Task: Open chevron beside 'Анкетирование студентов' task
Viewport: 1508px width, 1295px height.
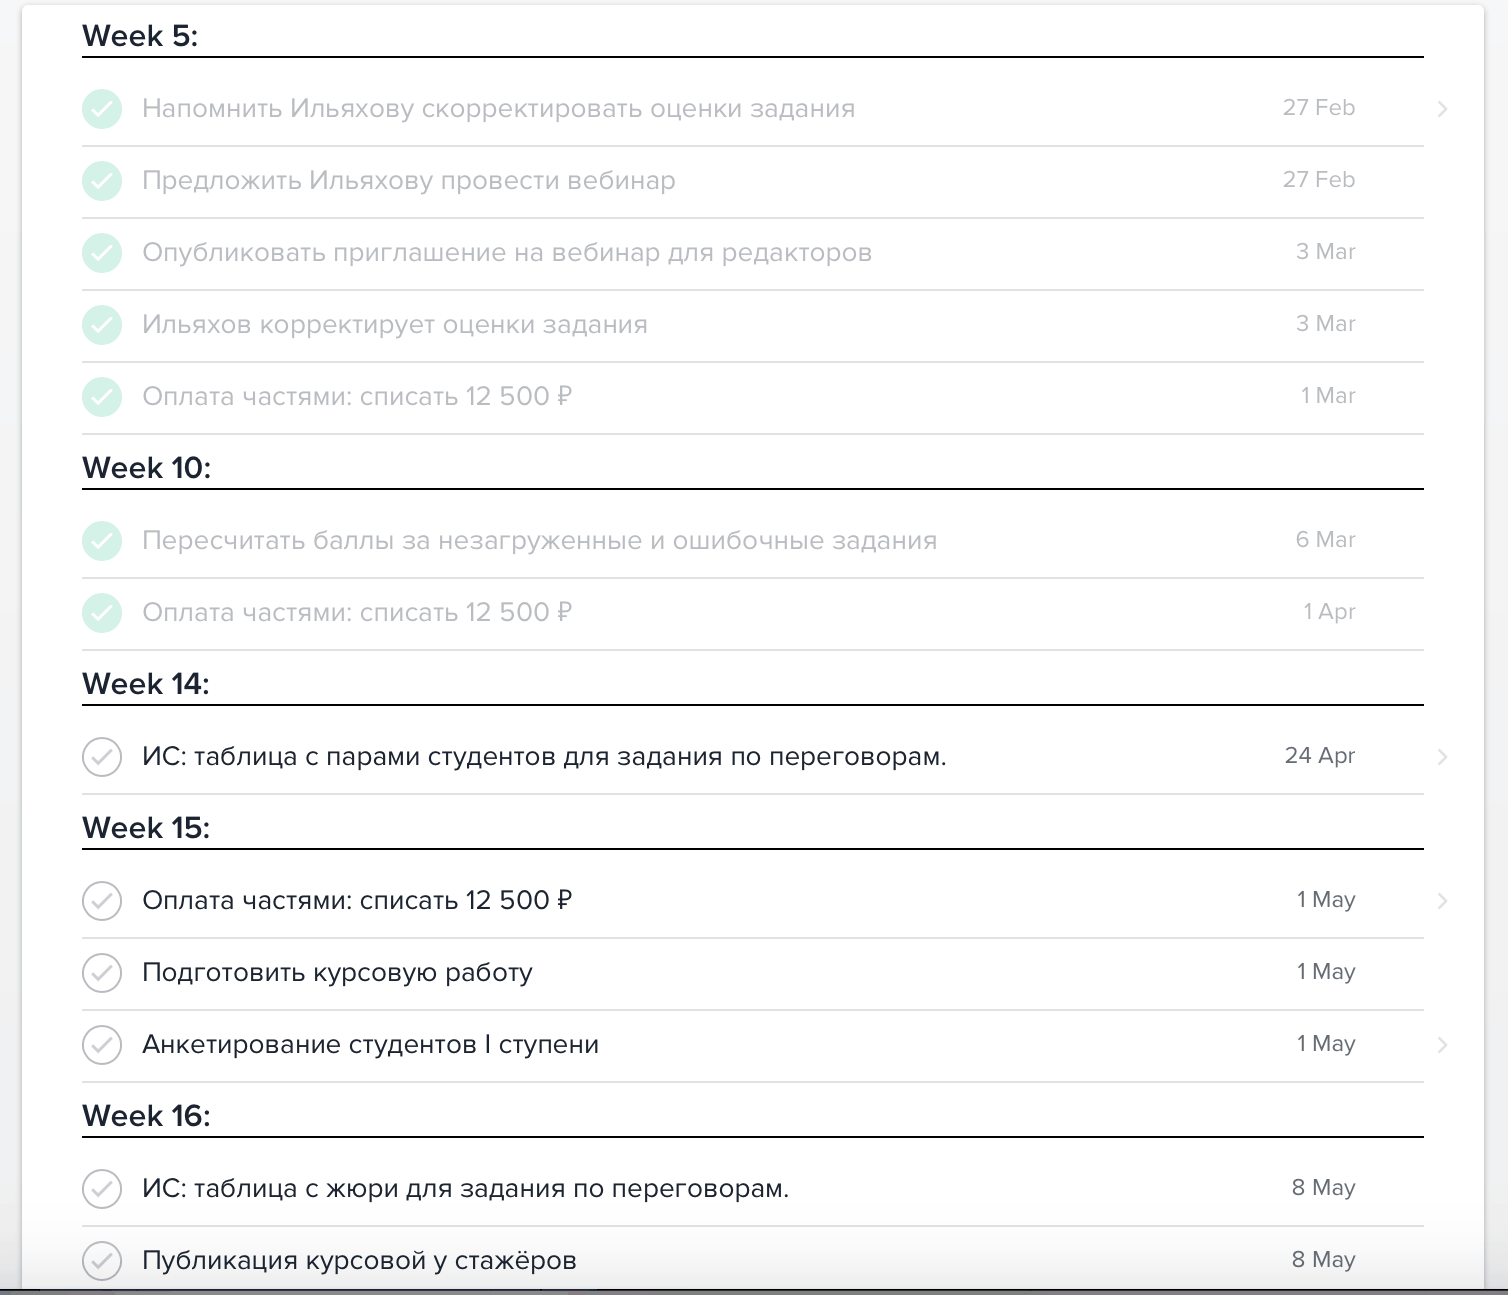Action: (x=1442, y=1045)
